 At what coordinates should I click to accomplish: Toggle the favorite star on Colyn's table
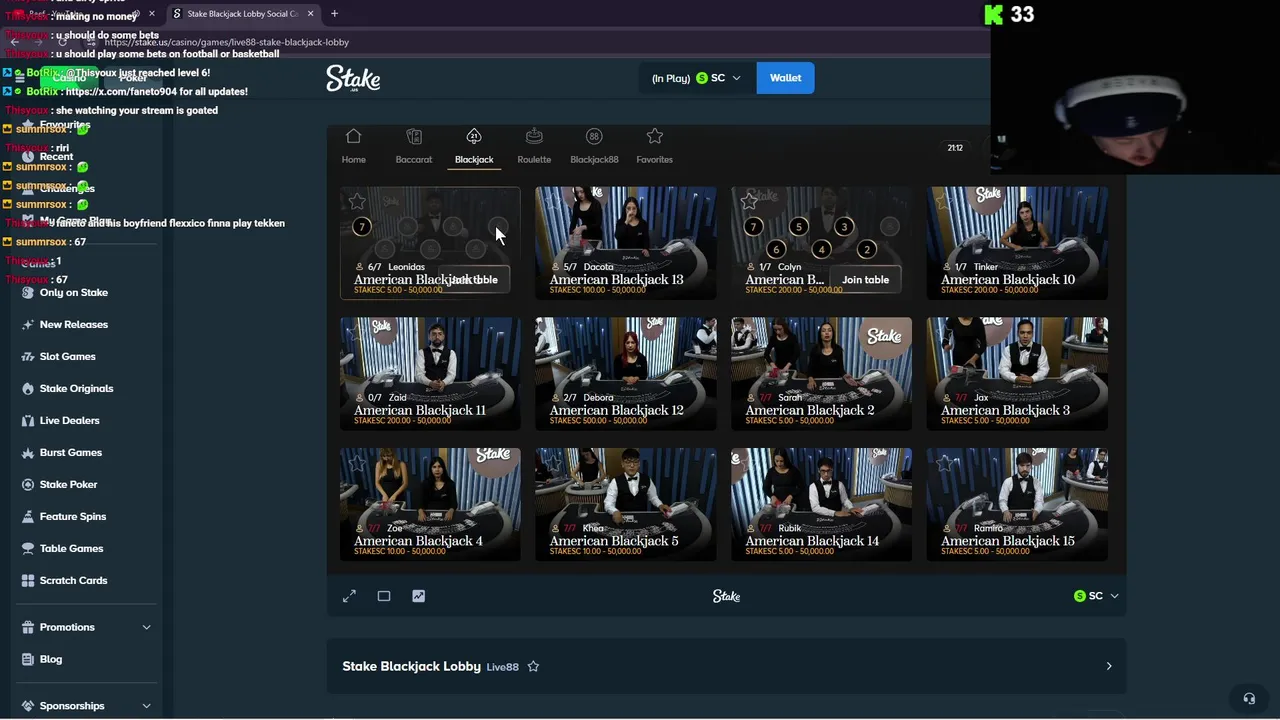coord(748,202)
